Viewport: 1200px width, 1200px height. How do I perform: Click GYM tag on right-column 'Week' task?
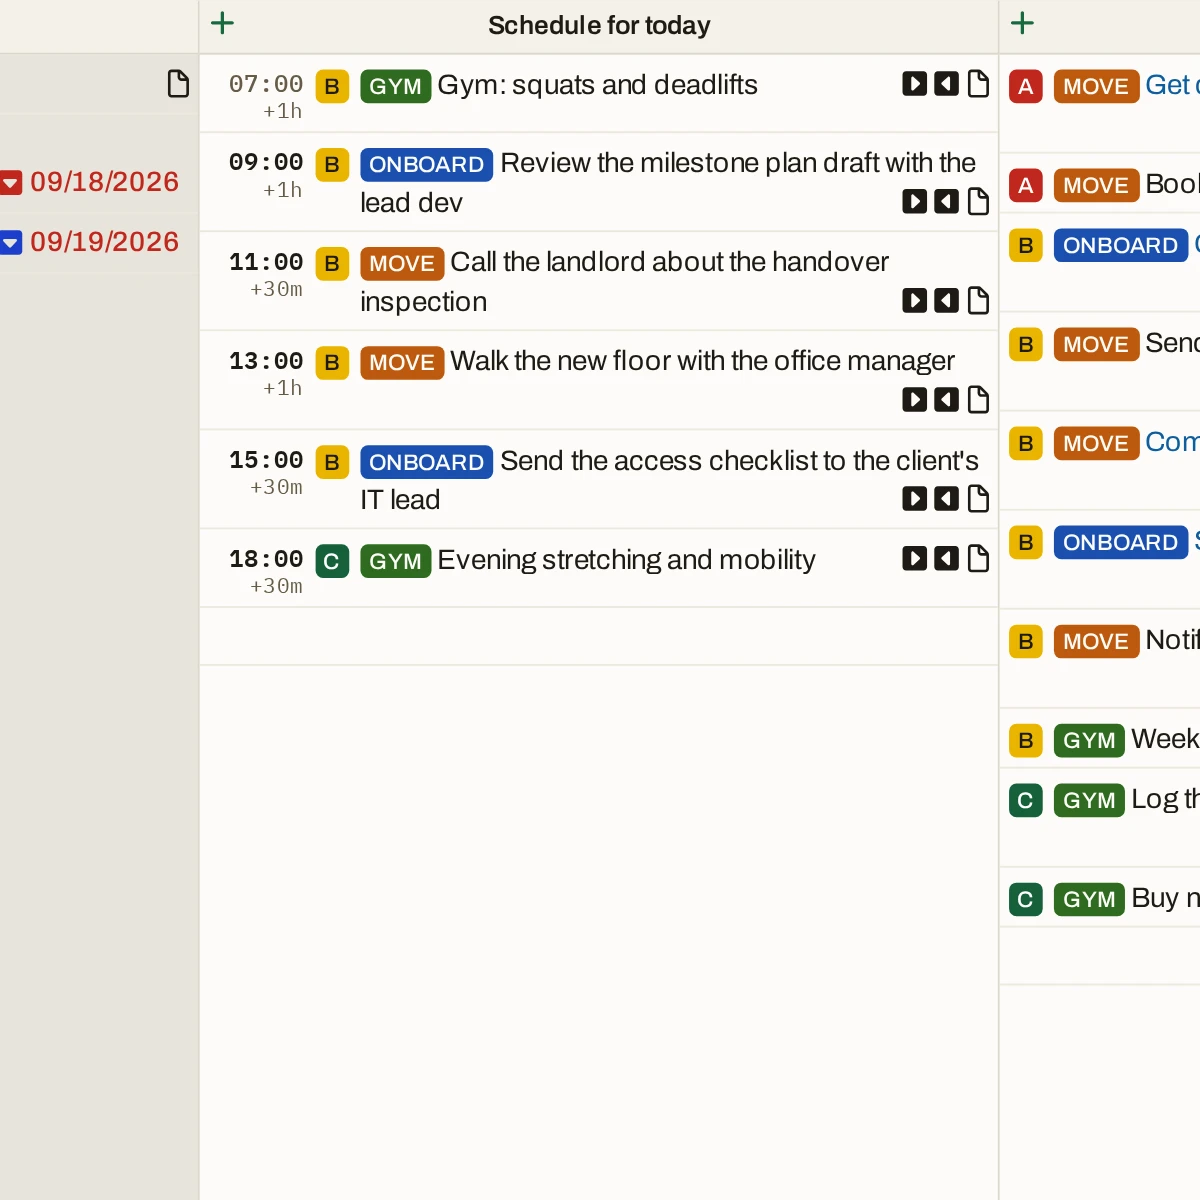coord(1089,740)
